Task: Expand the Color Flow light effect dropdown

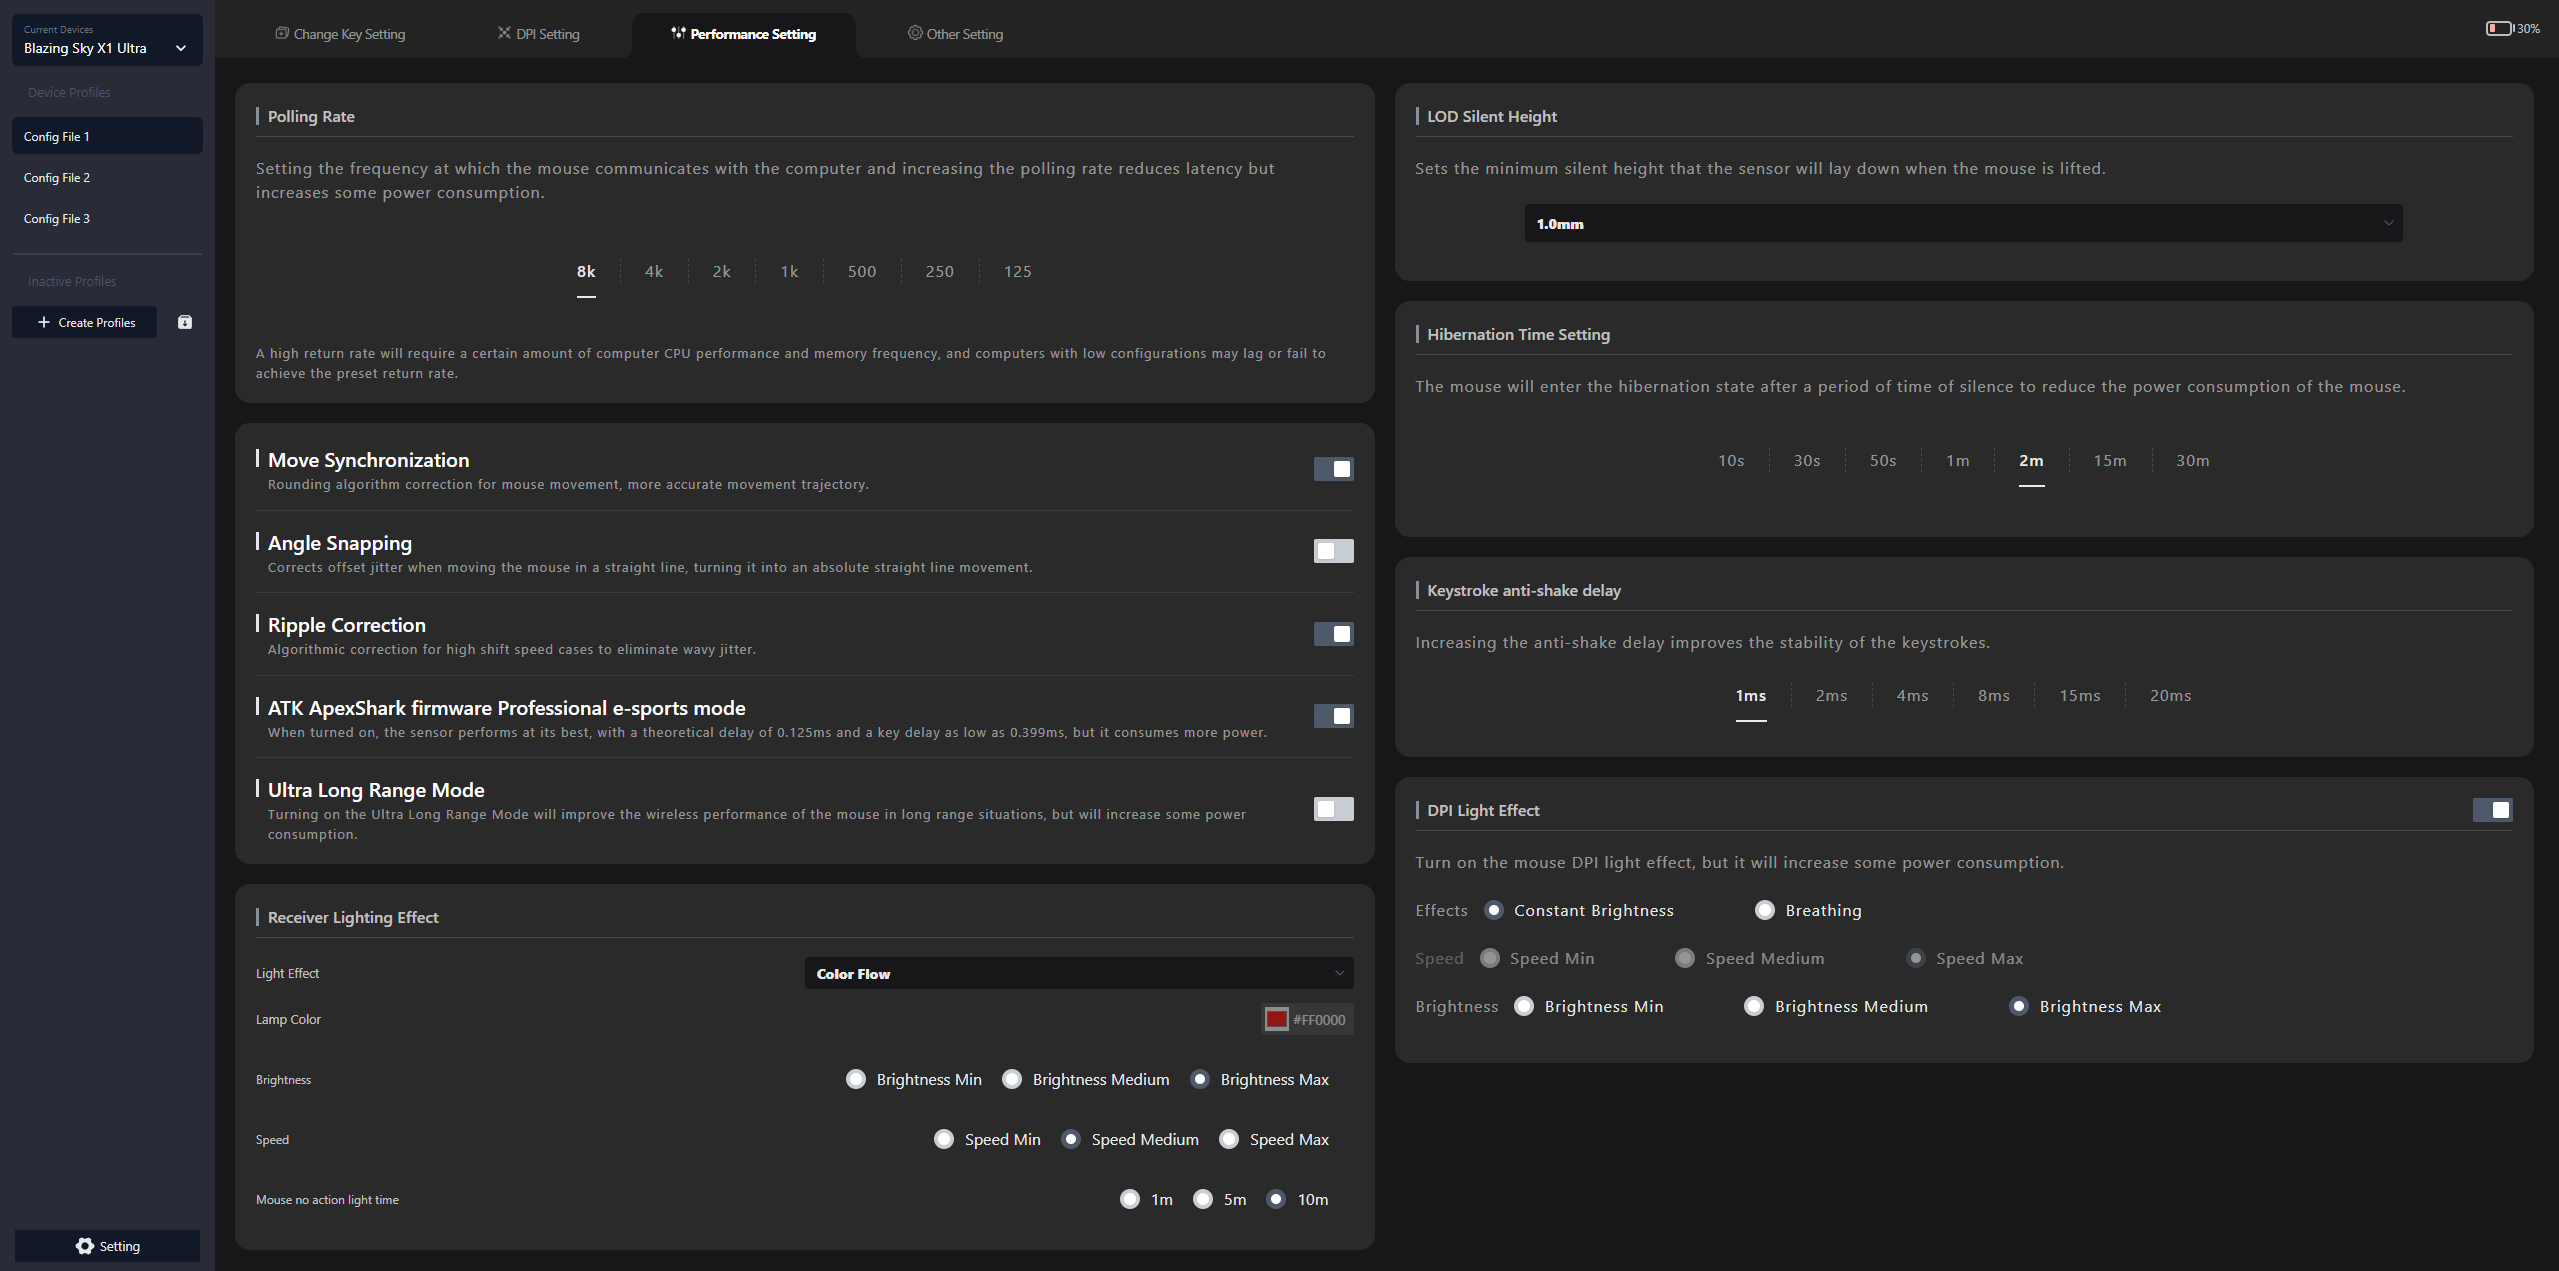Action: (x=1078, y=973)
